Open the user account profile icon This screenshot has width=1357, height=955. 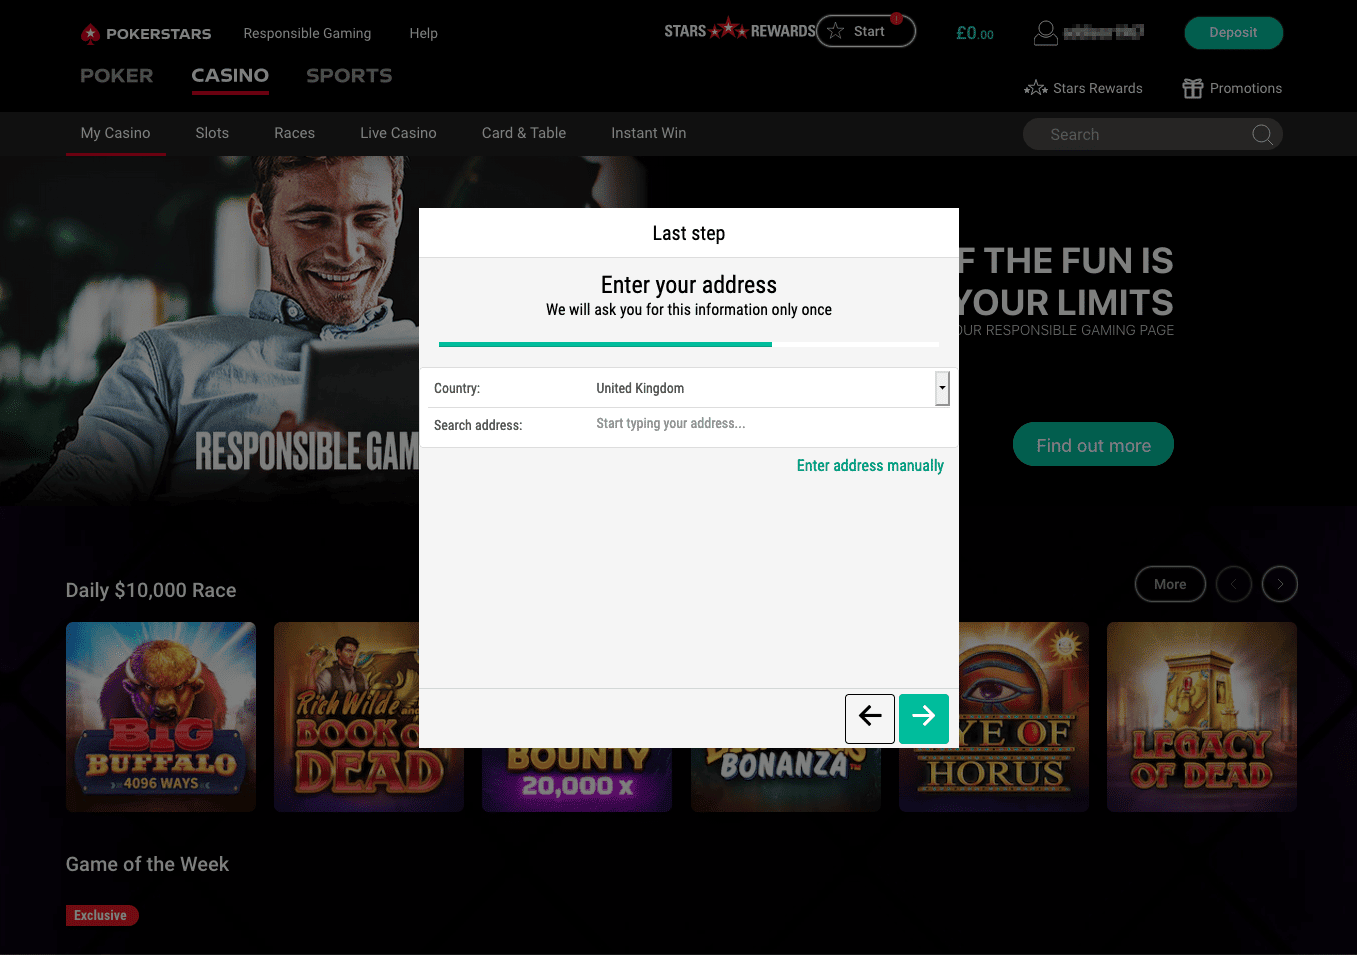1045,33
